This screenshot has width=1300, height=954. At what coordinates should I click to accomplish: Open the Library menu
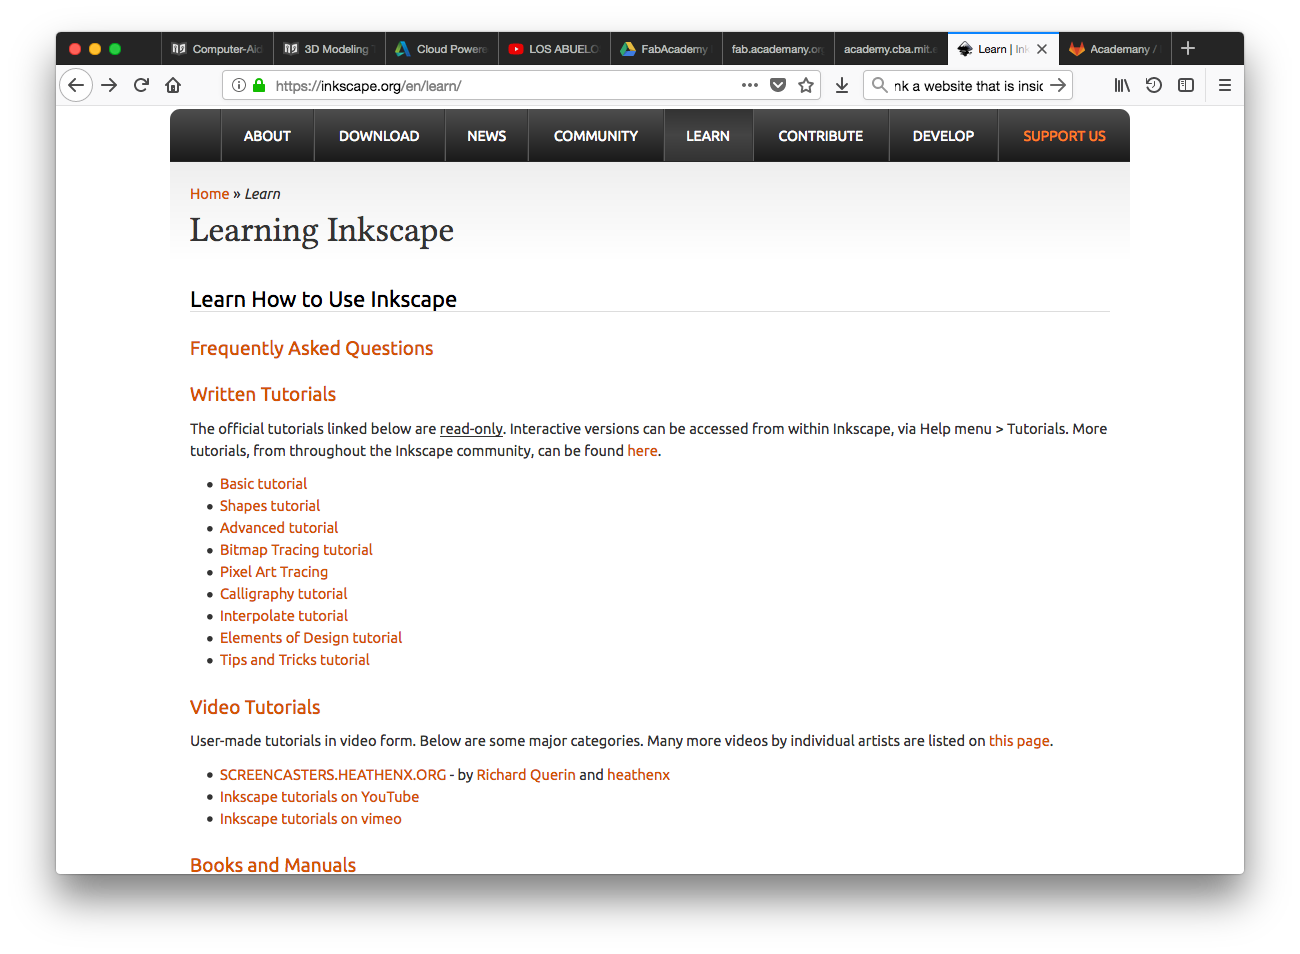point(1122,86)
